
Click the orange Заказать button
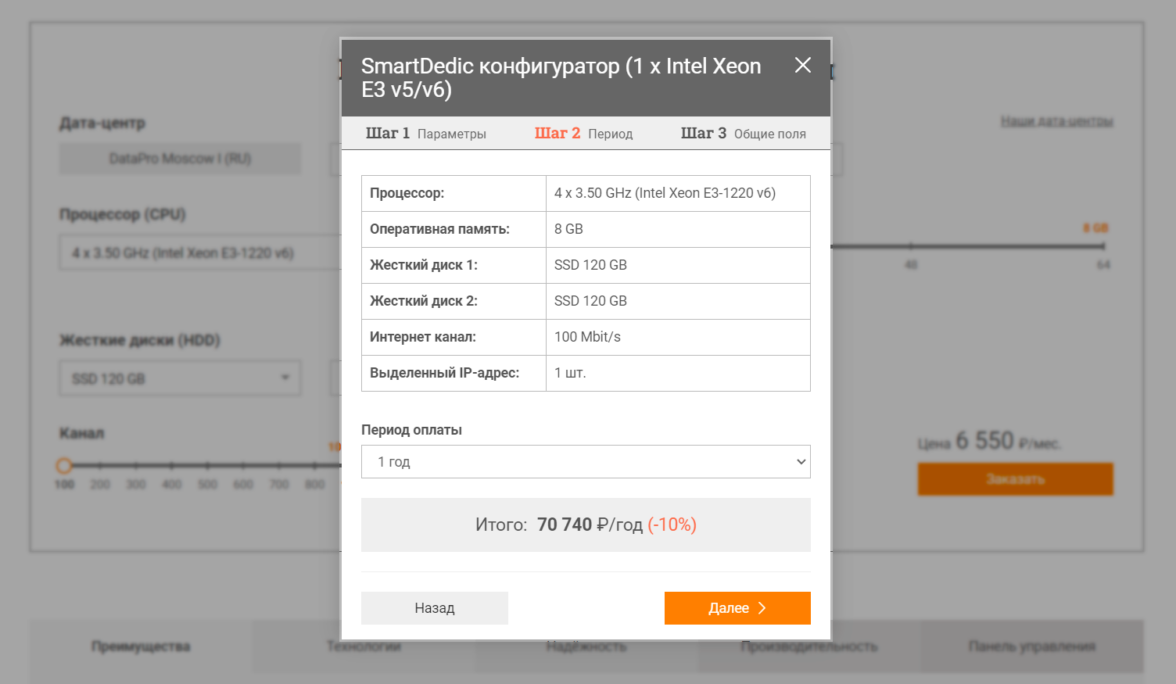(1015, 479)
